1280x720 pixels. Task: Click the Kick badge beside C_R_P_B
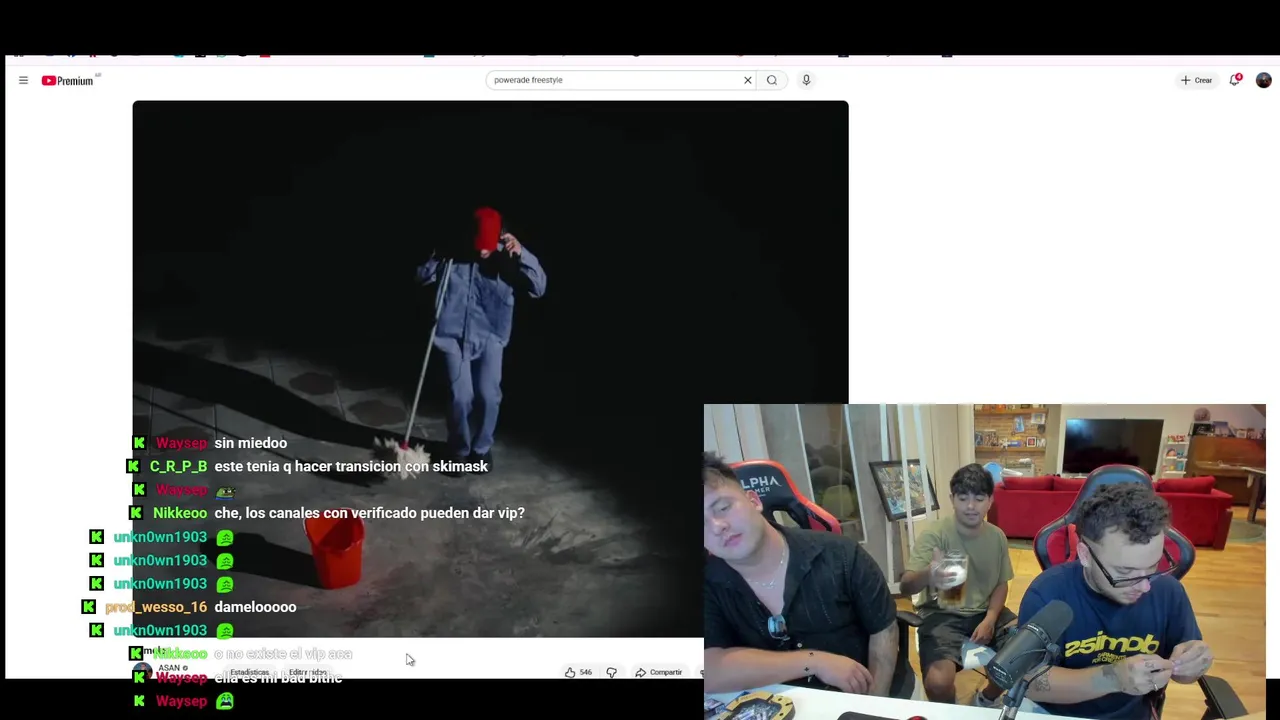[133, 466]
